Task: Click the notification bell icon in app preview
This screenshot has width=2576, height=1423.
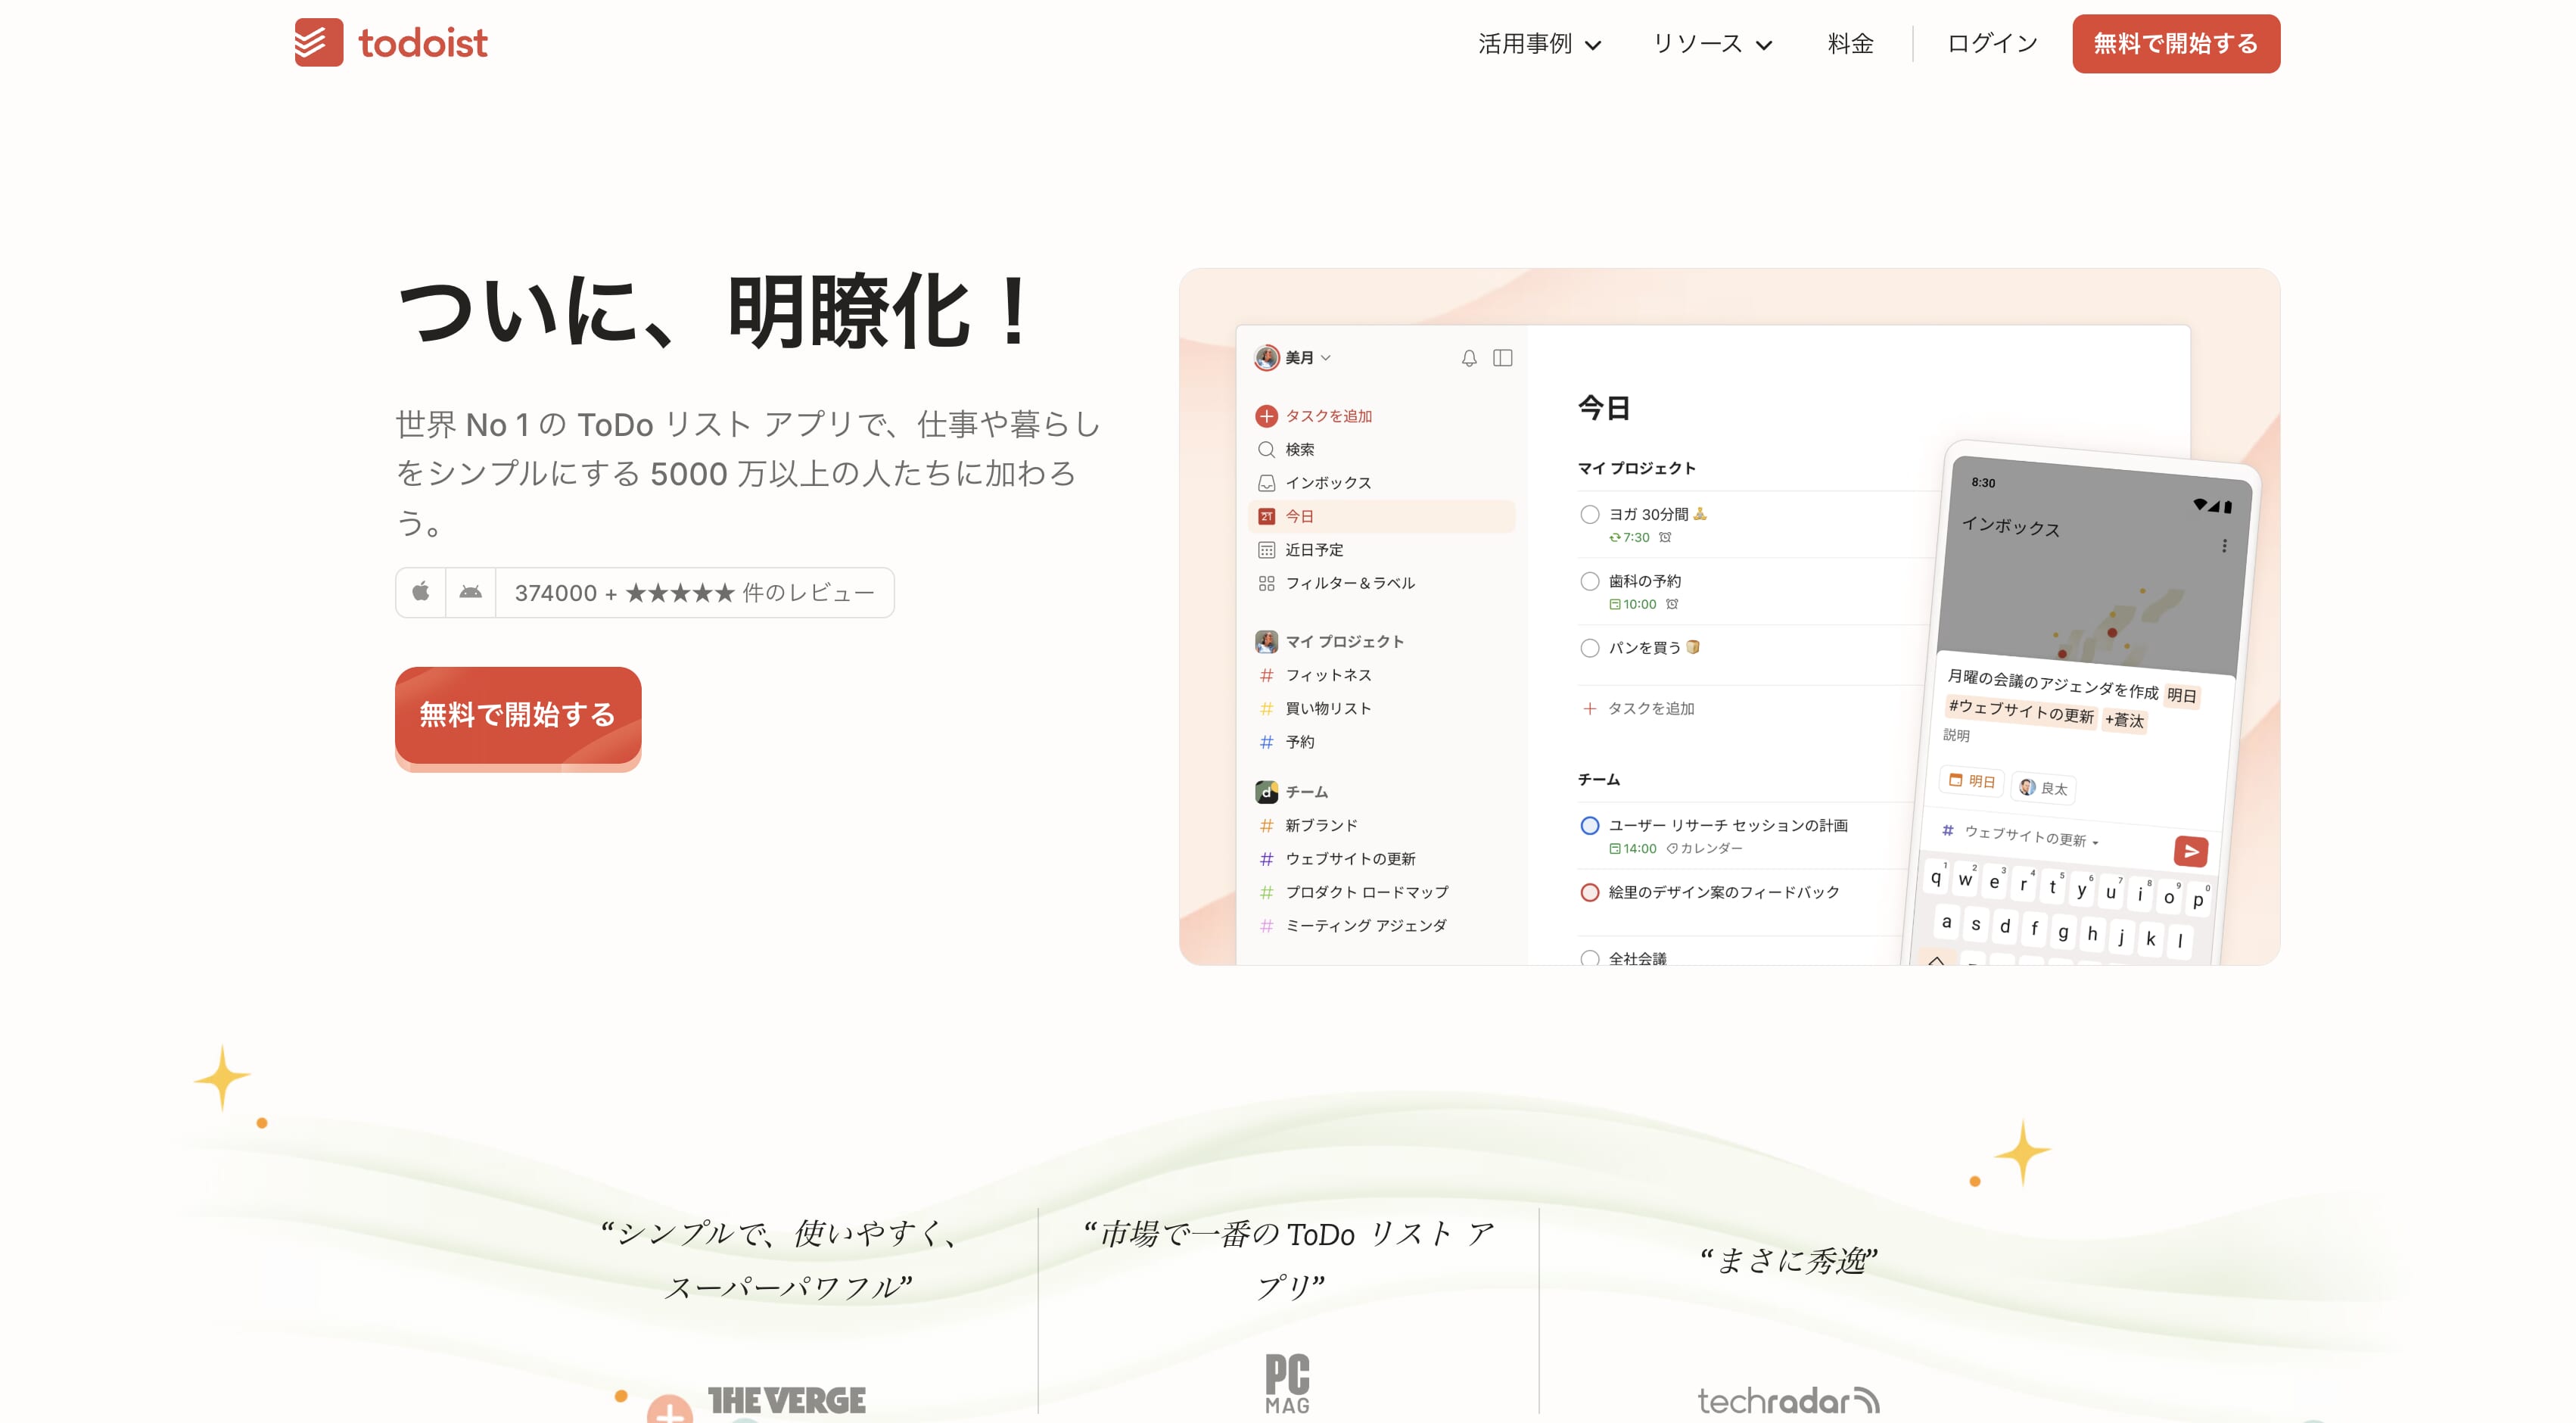Action: [1468, 358]
